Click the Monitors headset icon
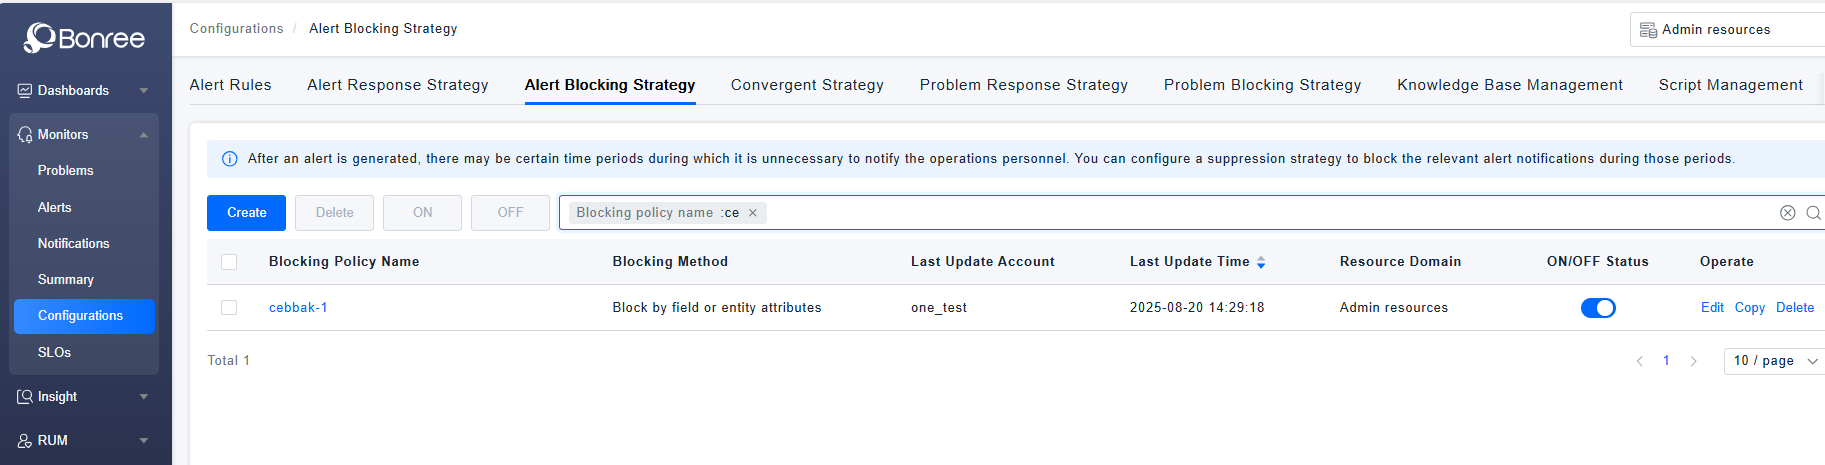 pos(25,135)
